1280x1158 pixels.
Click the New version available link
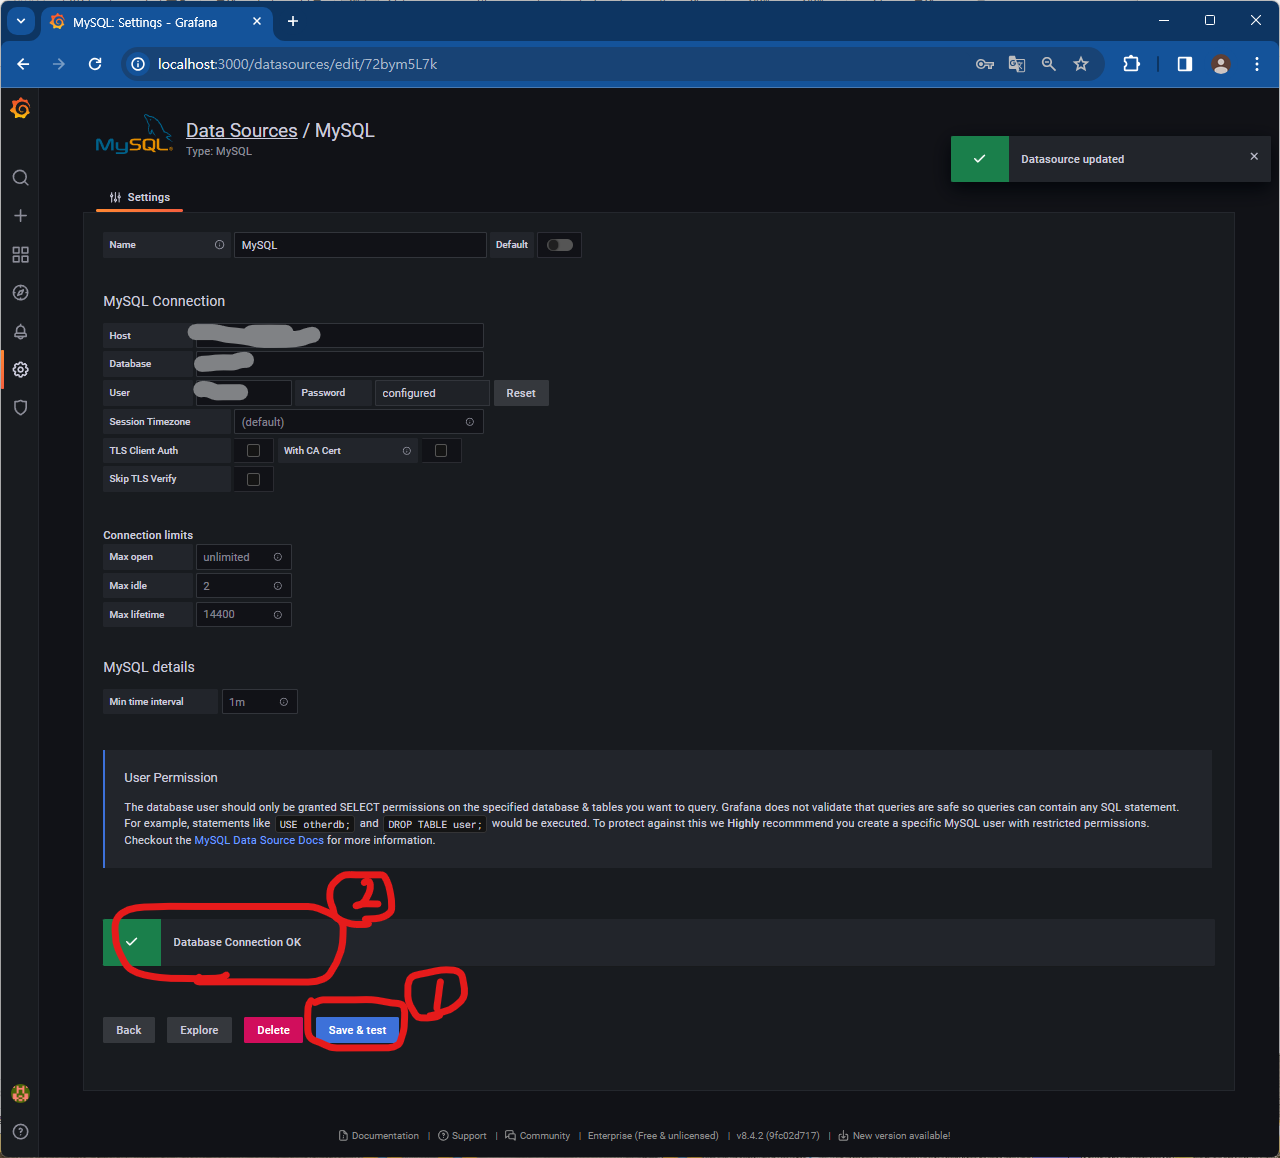(x=894, y=1136)
